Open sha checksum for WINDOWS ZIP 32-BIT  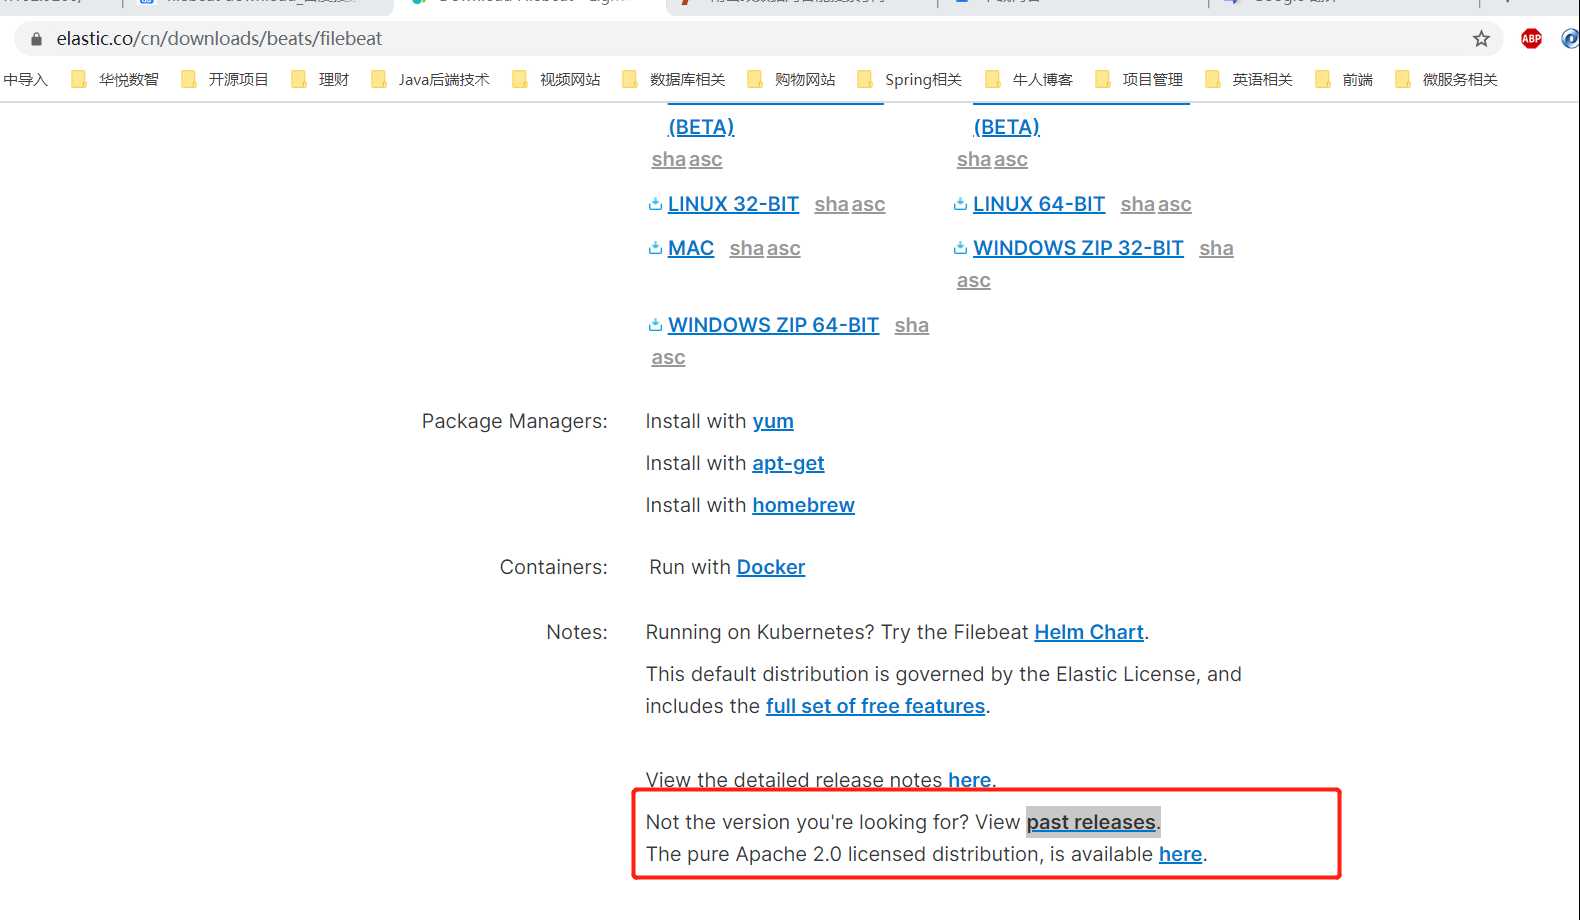(1216, 249)
